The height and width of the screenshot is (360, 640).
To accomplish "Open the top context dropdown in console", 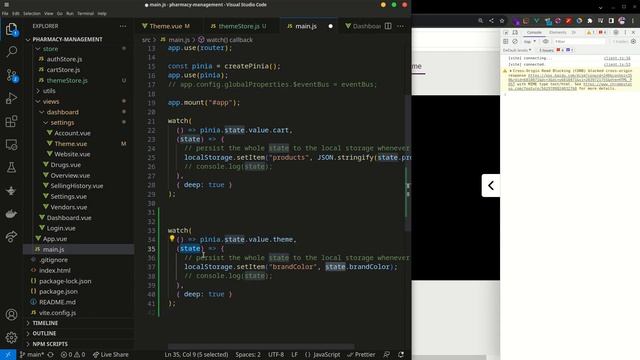I will (x=529, y=42).
